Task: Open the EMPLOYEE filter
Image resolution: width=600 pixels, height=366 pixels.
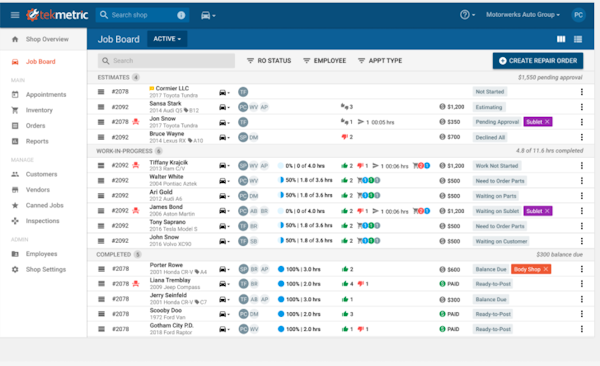Action: coord(324,61)
